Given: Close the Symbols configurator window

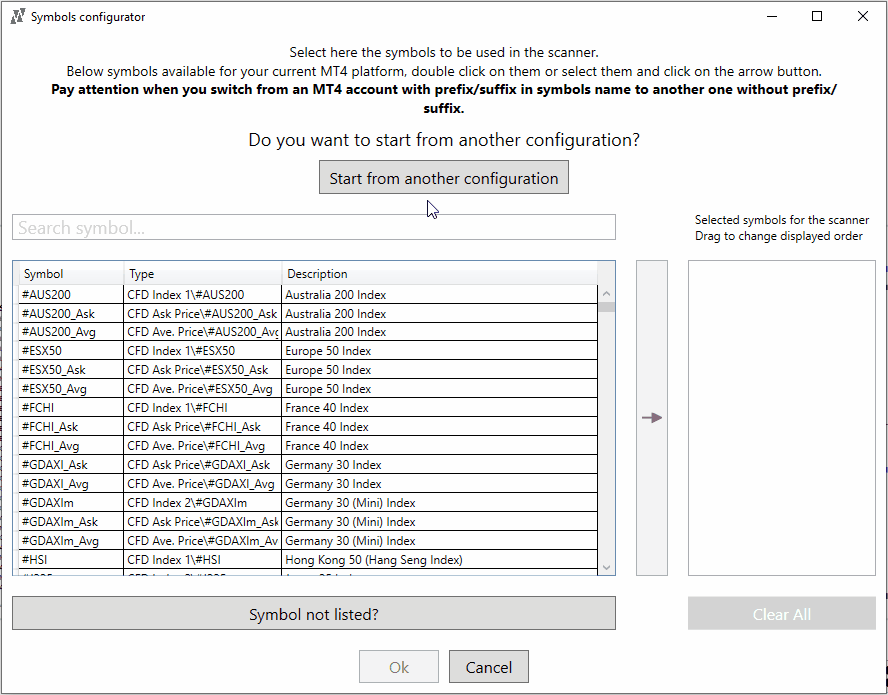Looking at the screenshot, I should [863, 16].
